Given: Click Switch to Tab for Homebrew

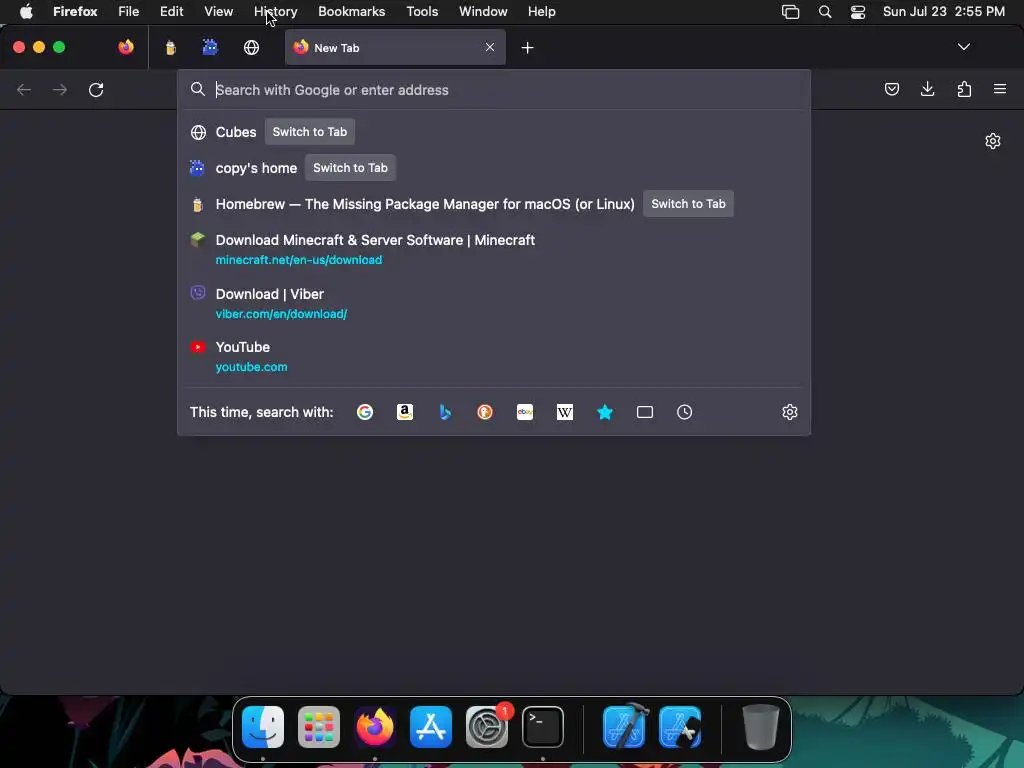Looking at the screenshot, I should [x=688, y=204].
